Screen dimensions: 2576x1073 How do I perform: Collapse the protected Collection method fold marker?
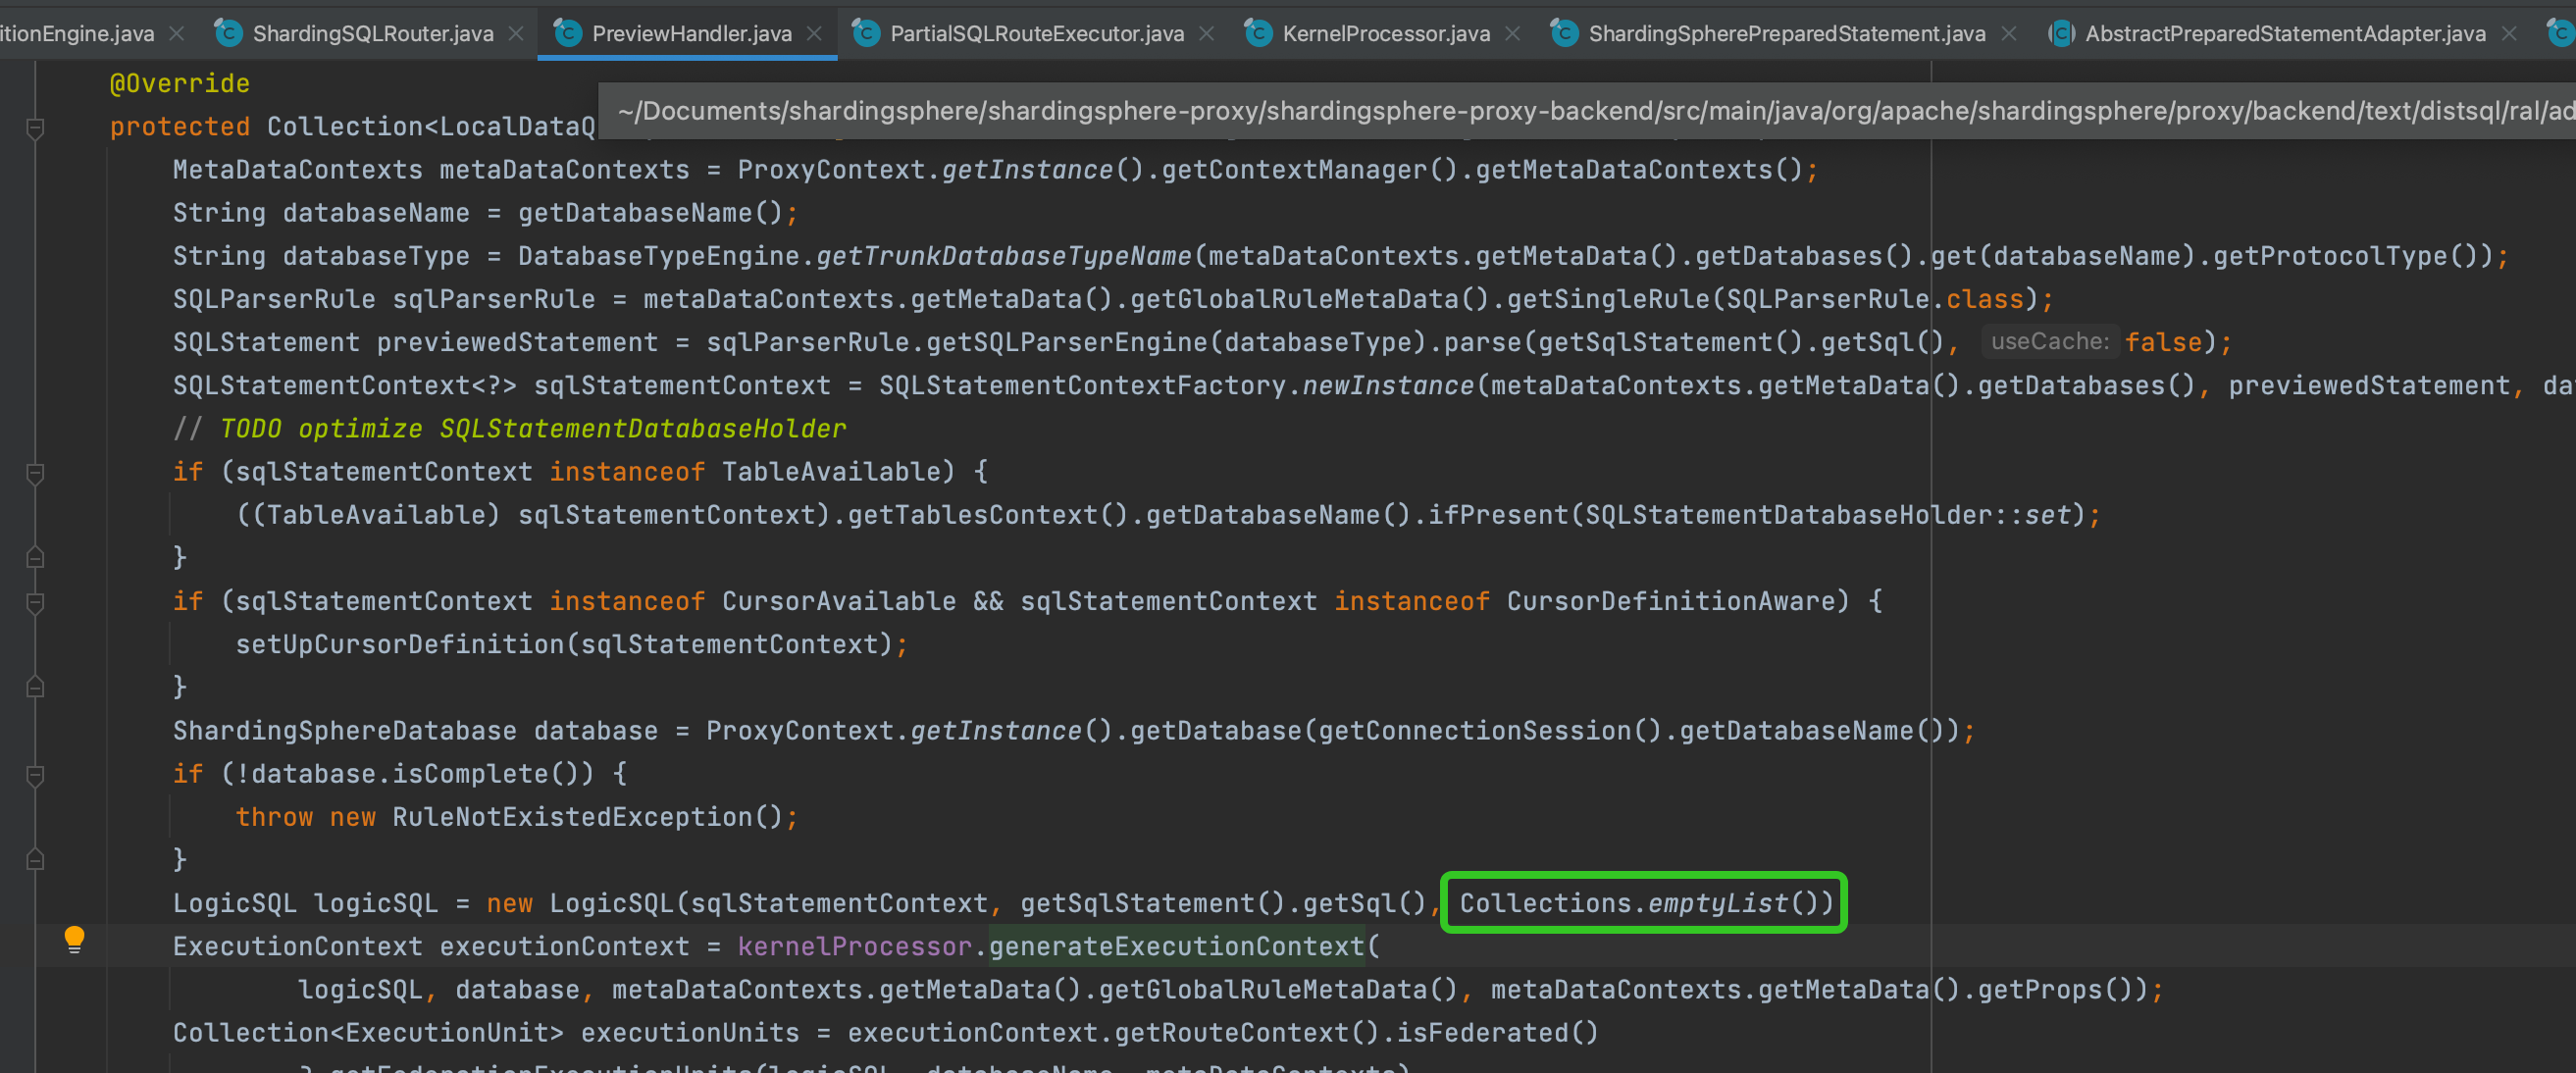[x=35, y=127]
